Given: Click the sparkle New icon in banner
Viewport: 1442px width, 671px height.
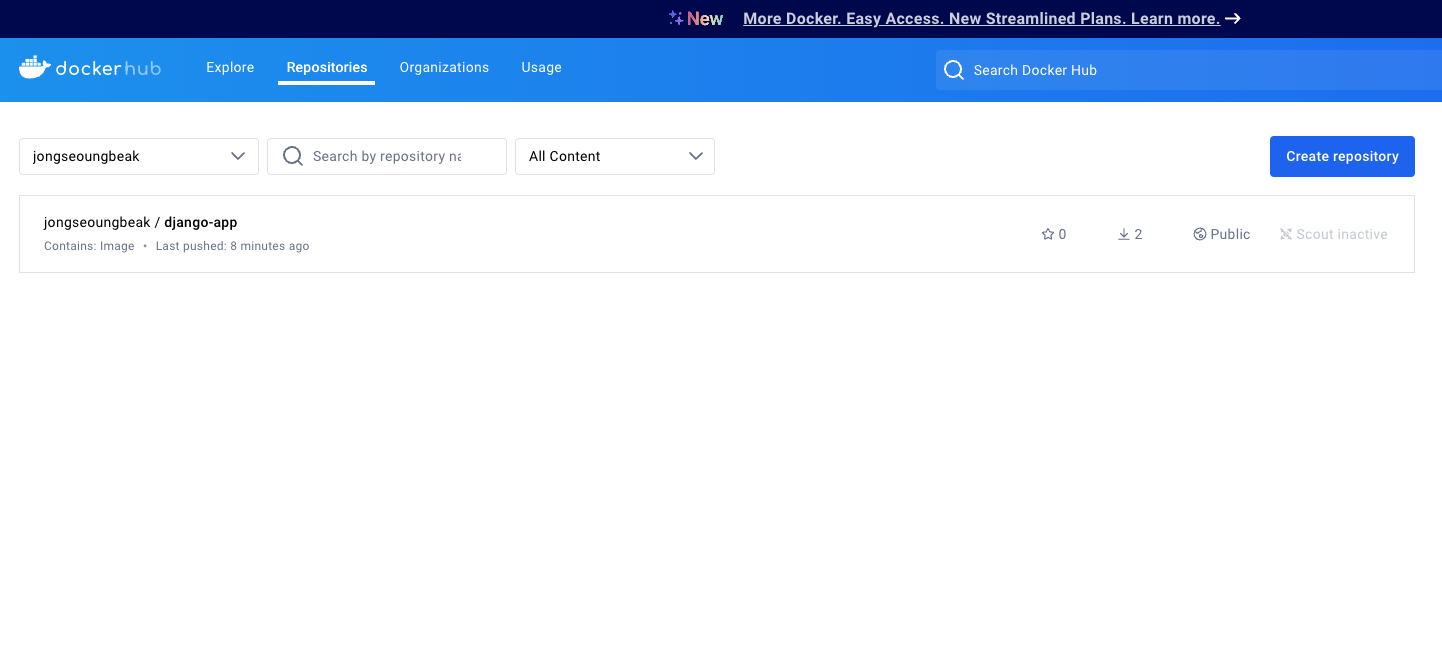Looking at the screenshot, I should pos(676,18).
